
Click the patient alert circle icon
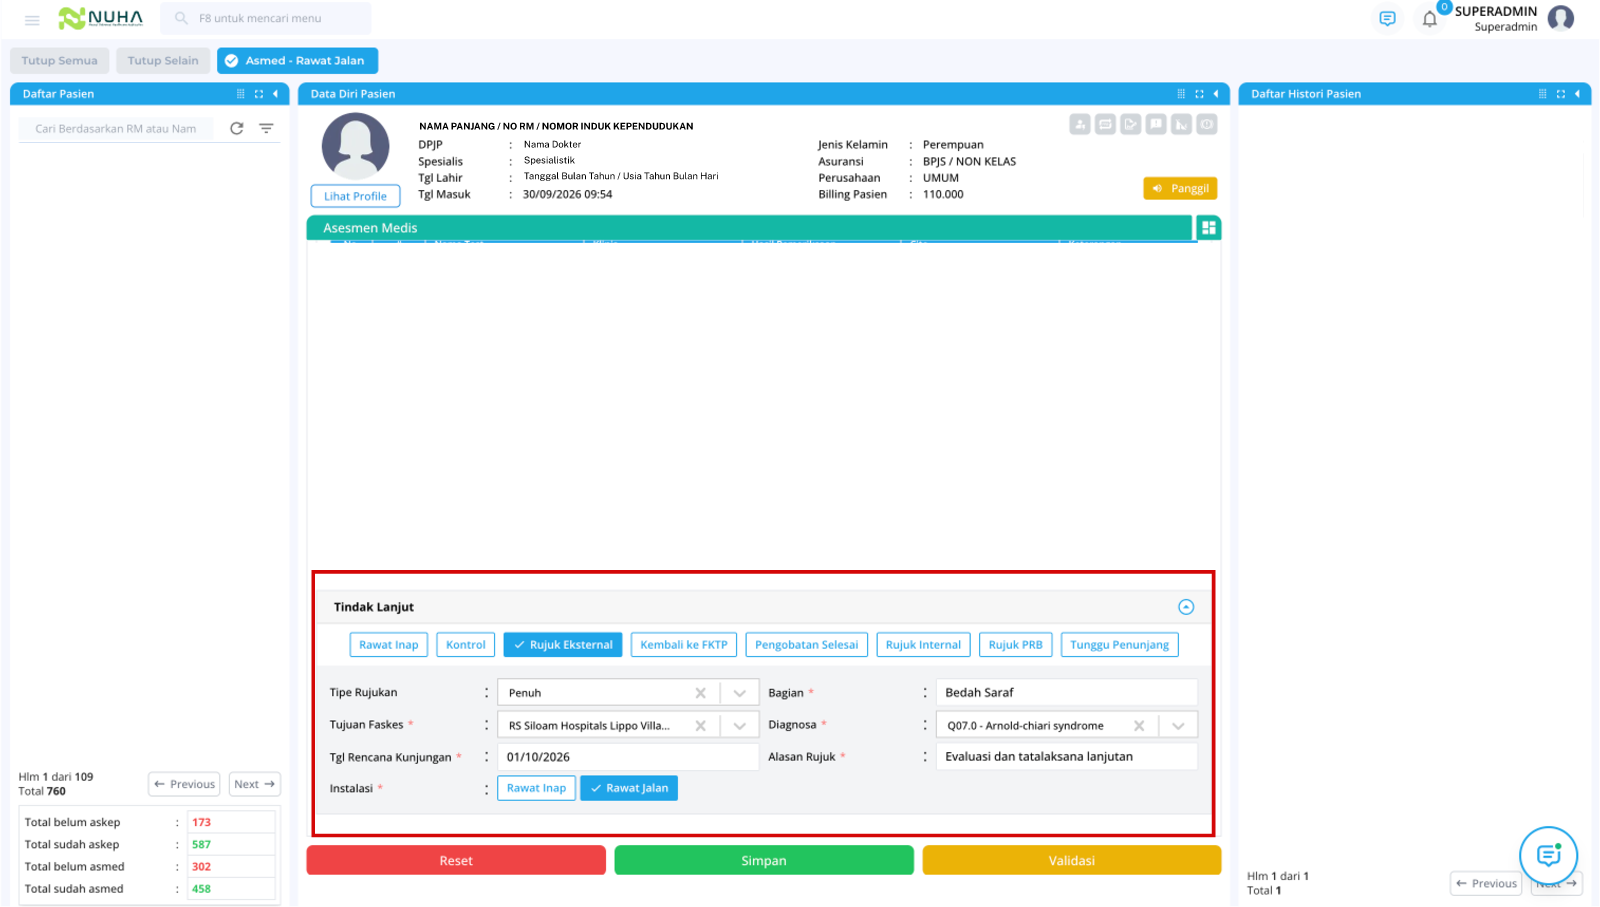tap(1207, 124)
